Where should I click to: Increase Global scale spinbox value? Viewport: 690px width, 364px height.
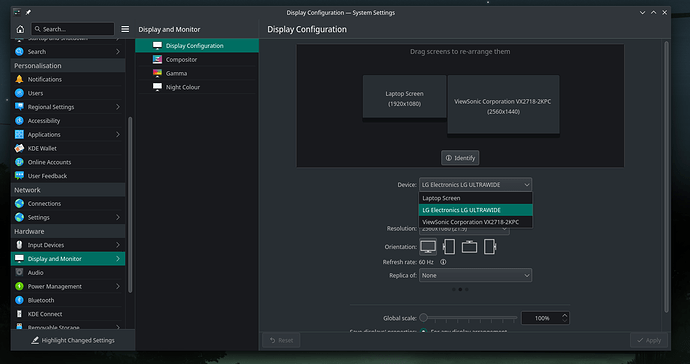pos(565,315)
